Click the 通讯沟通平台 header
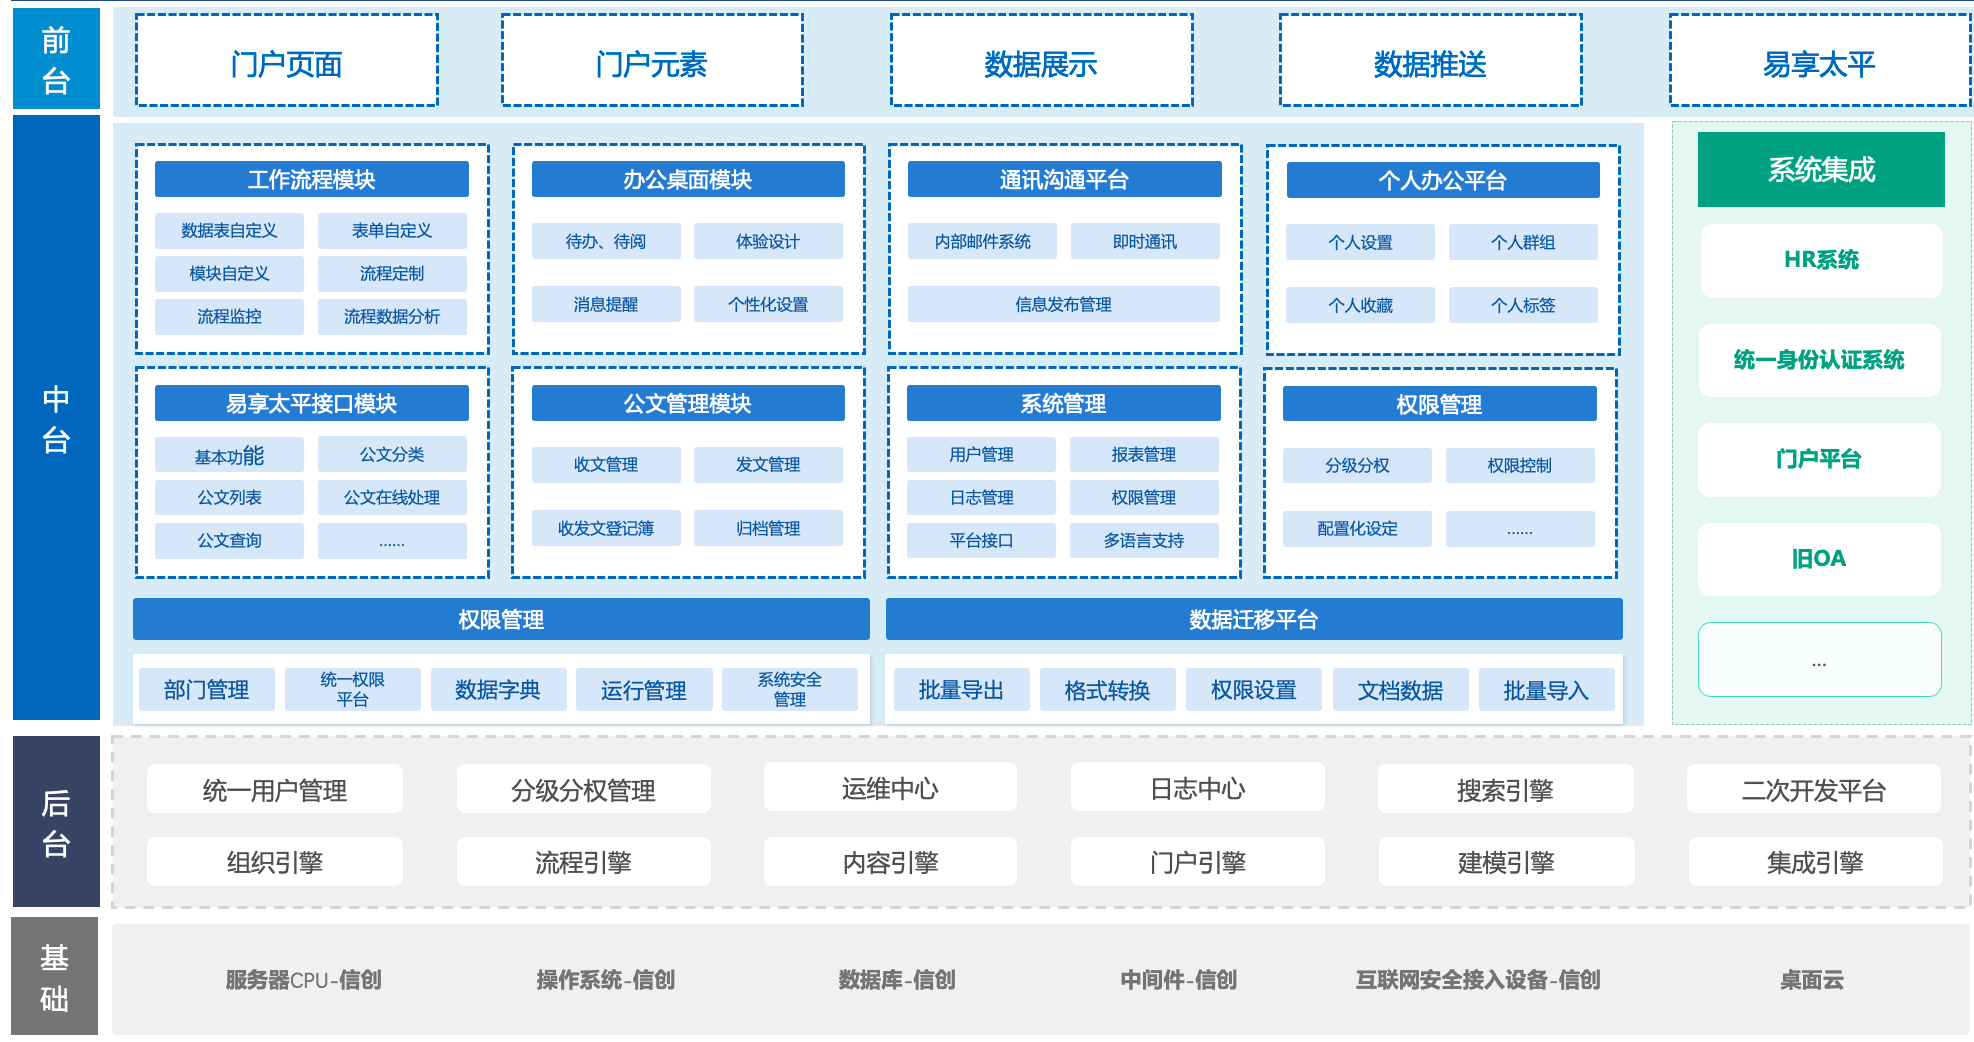1974x1042 pixels. (1064, 179)
